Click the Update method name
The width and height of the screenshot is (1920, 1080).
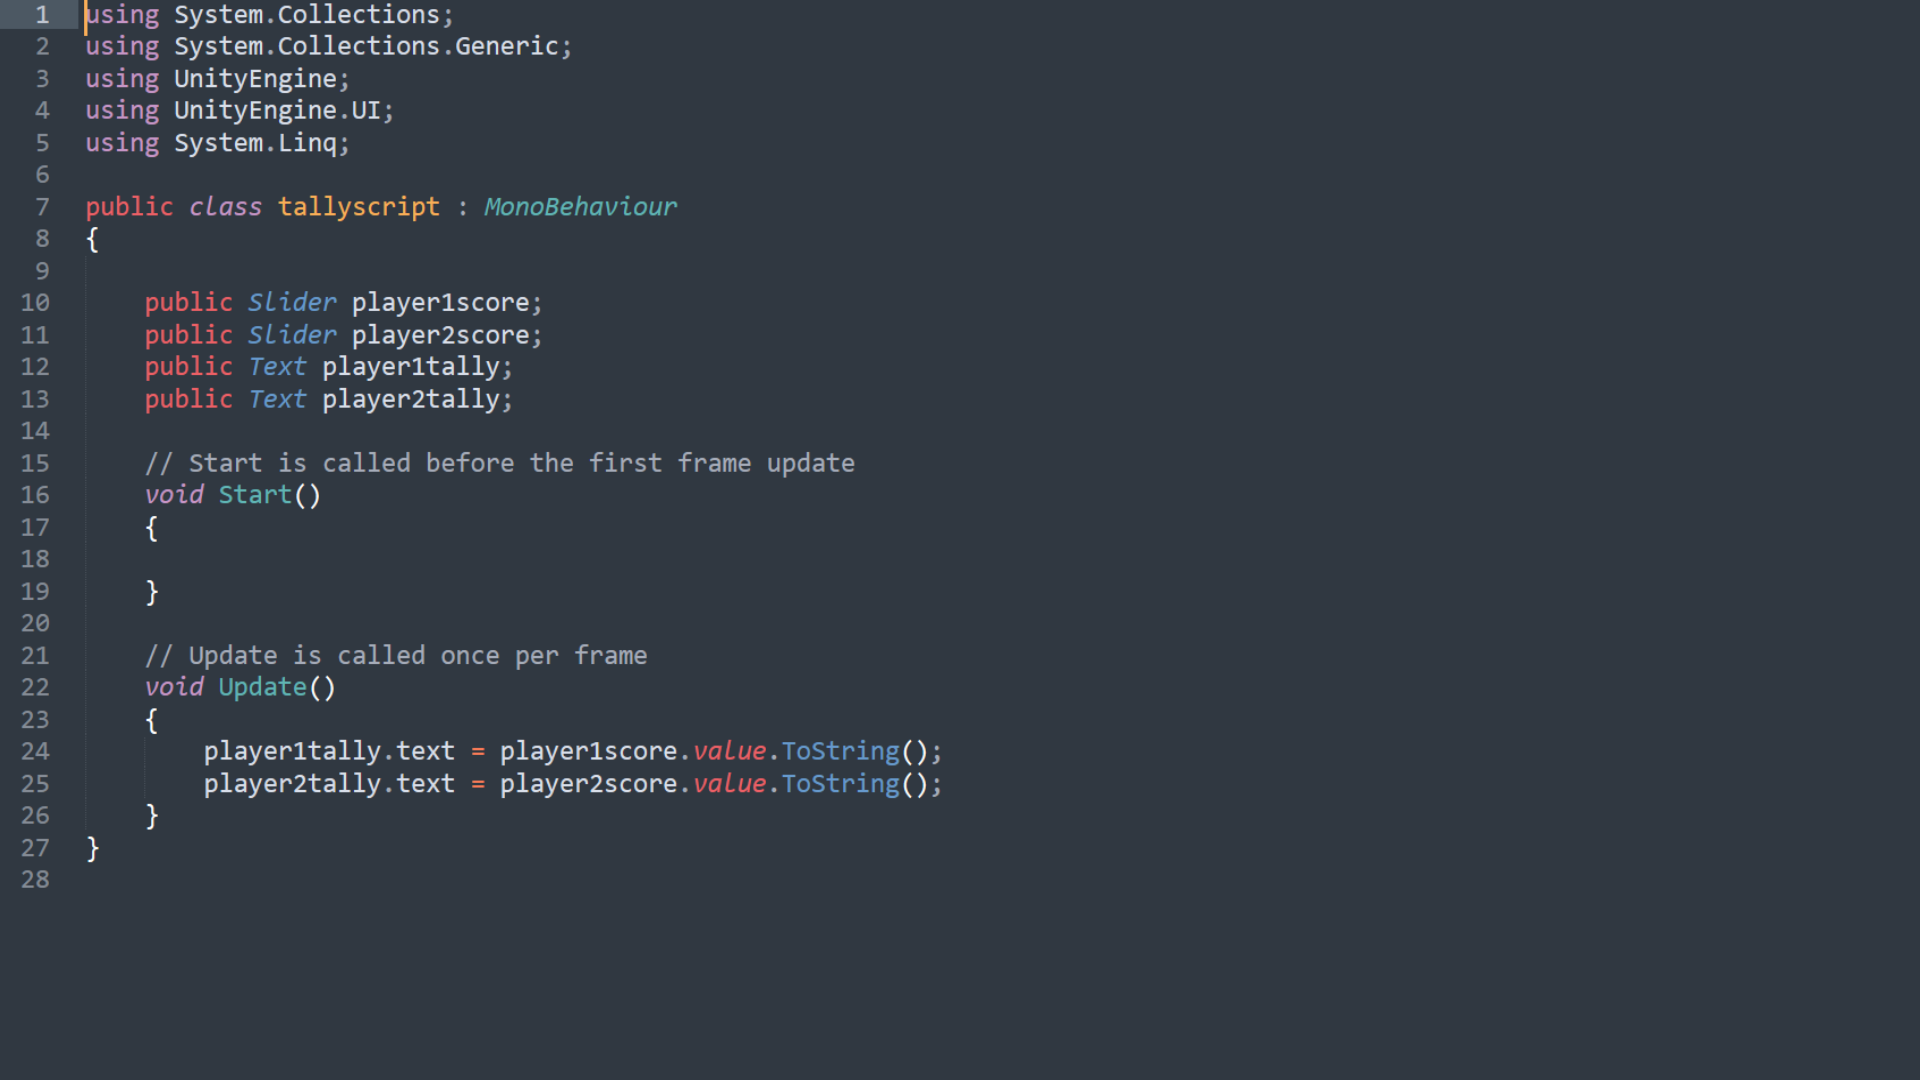262,687
